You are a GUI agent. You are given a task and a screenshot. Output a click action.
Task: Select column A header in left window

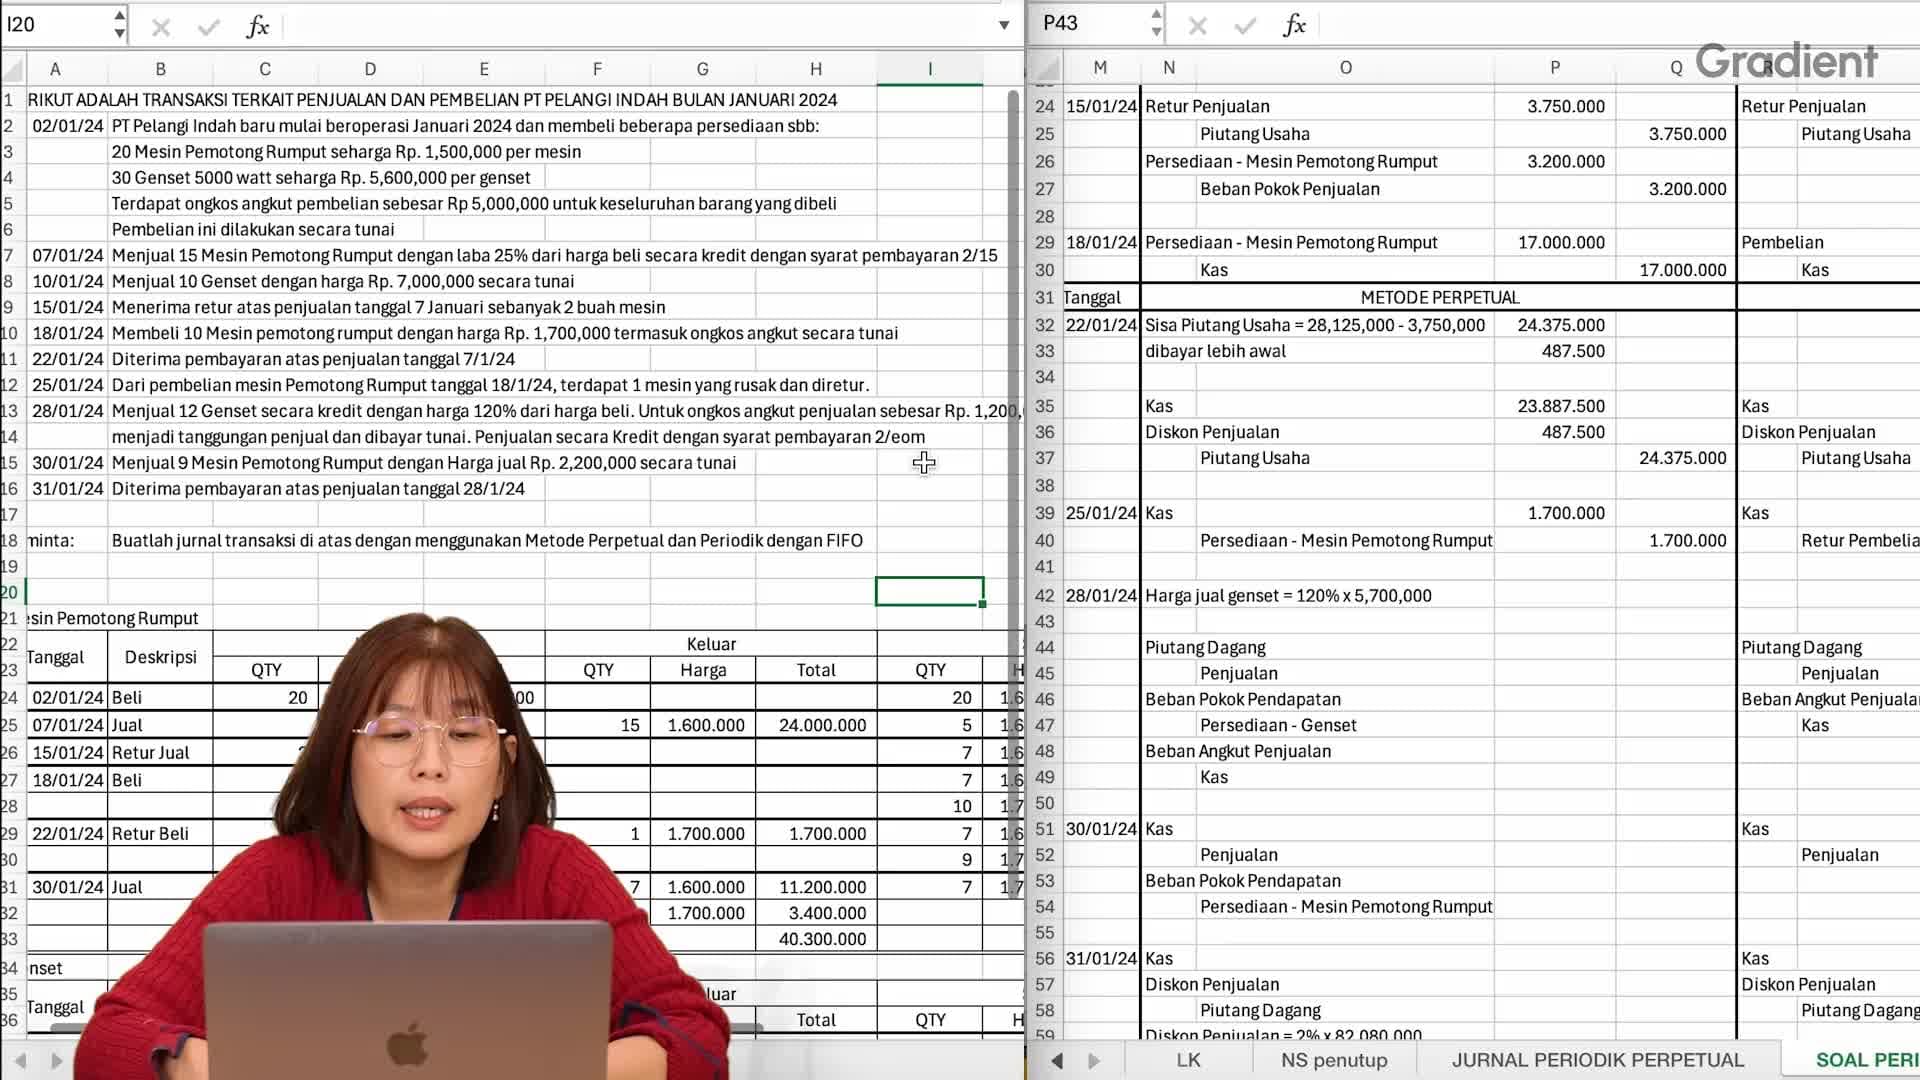tap(55, 69)
